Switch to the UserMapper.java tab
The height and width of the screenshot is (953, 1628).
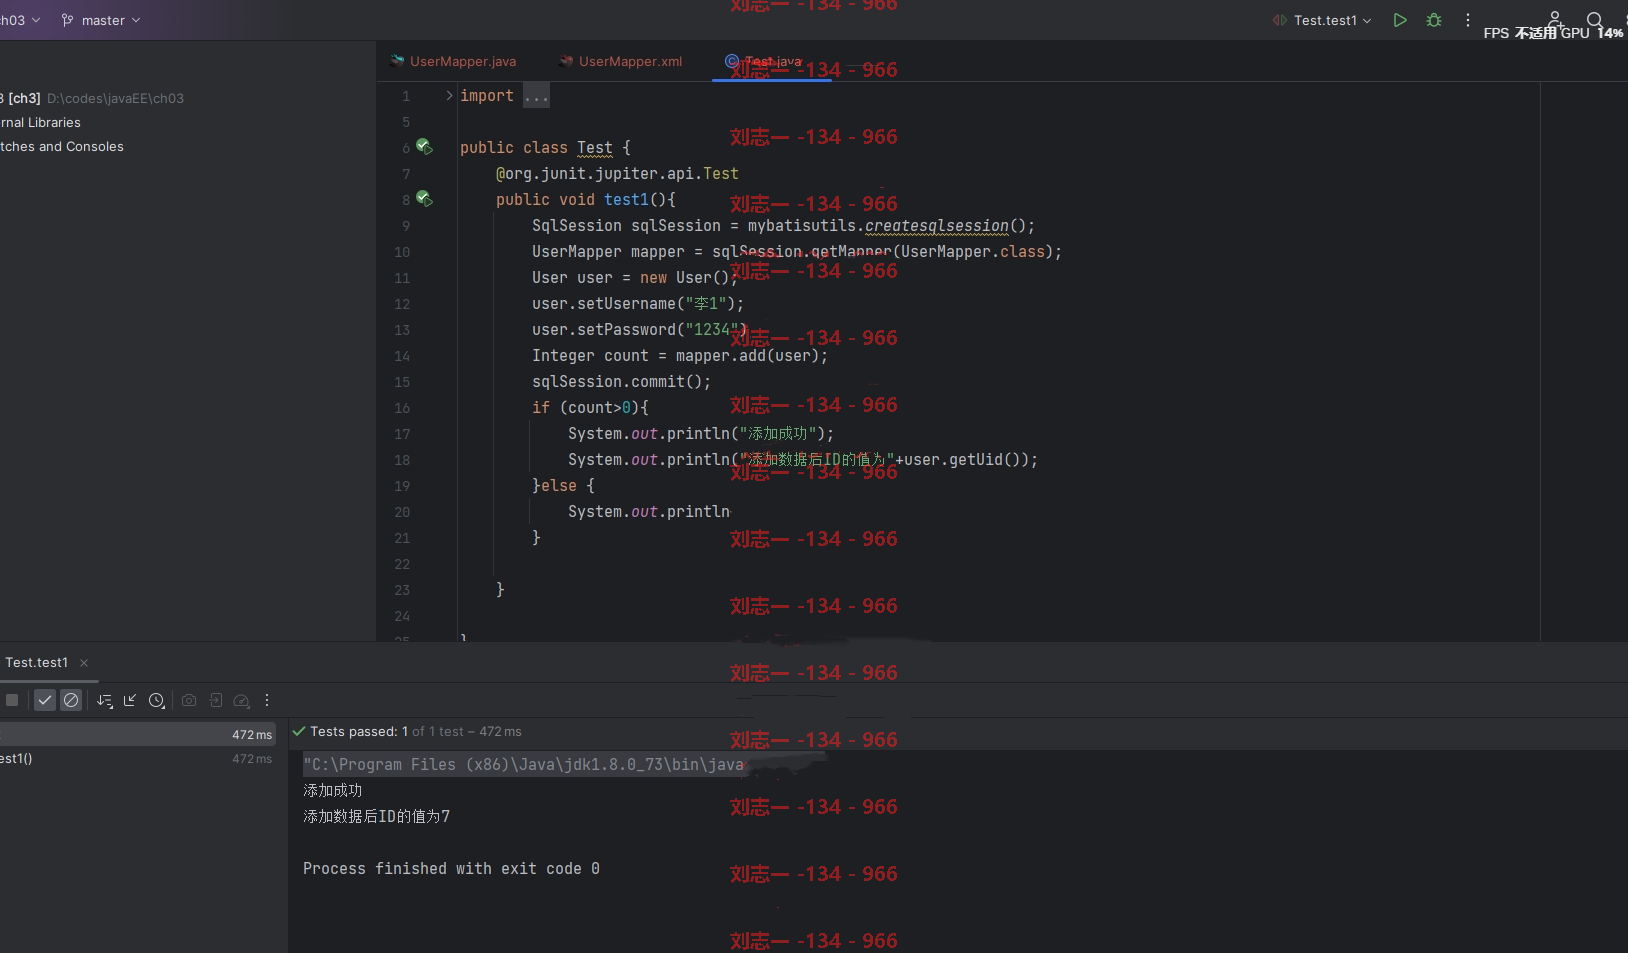453,61
